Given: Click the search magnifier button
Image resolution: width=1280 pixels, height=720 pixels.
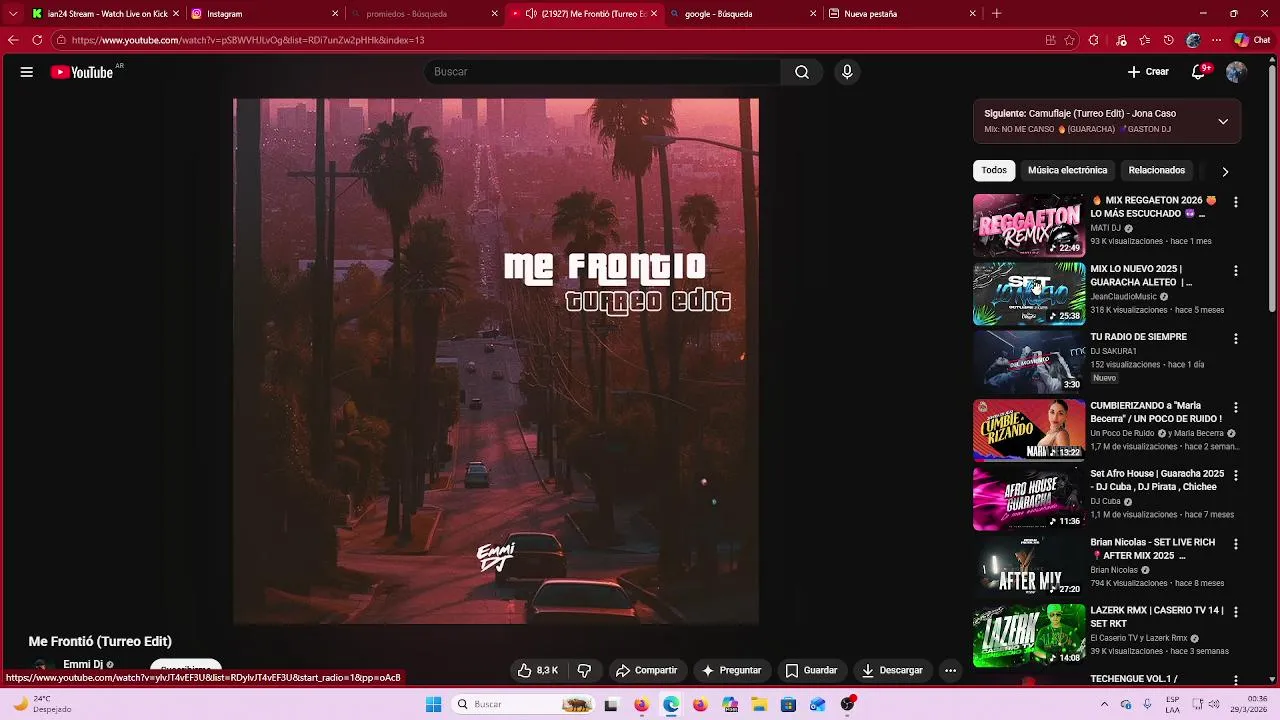Looking at the screenshot, I should click(x=802, y=72).
